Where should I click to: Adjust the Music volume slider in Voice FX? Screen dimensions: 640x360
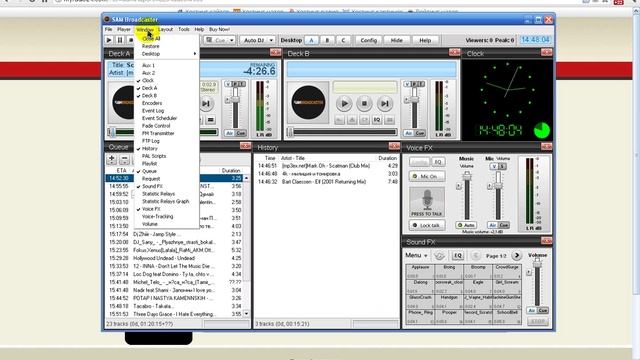(467, 176)
